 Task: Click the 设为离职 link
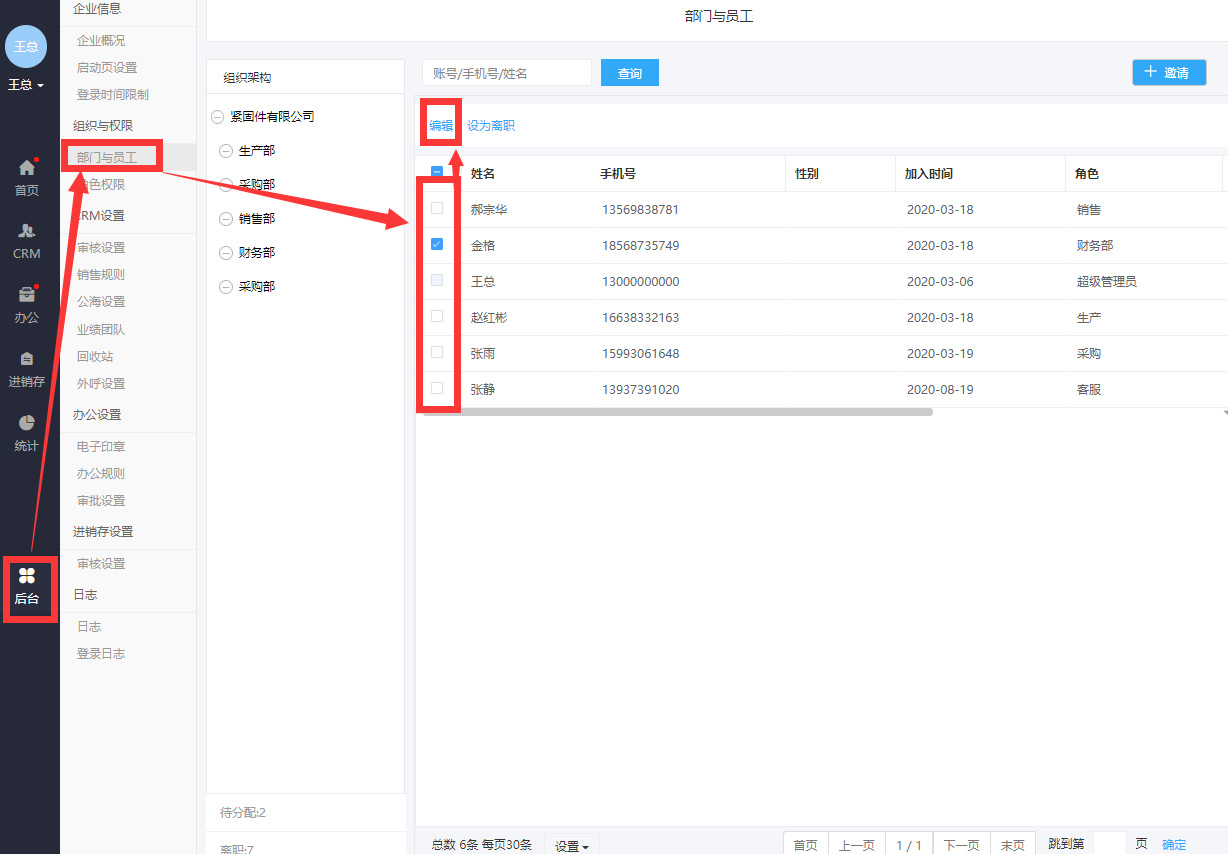491,126
